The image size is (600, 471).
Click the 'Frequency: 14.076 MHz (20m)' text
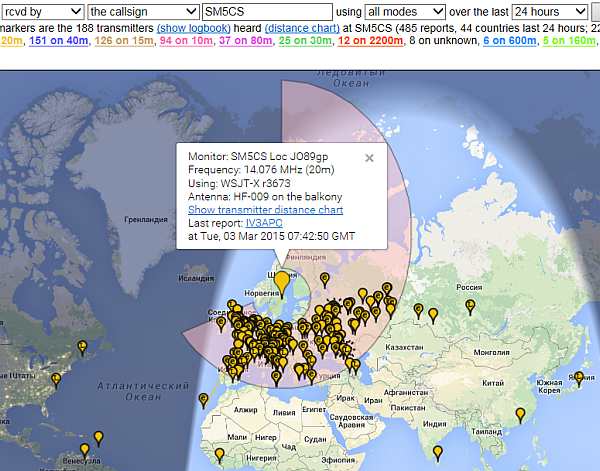click(x=261, y=170)
